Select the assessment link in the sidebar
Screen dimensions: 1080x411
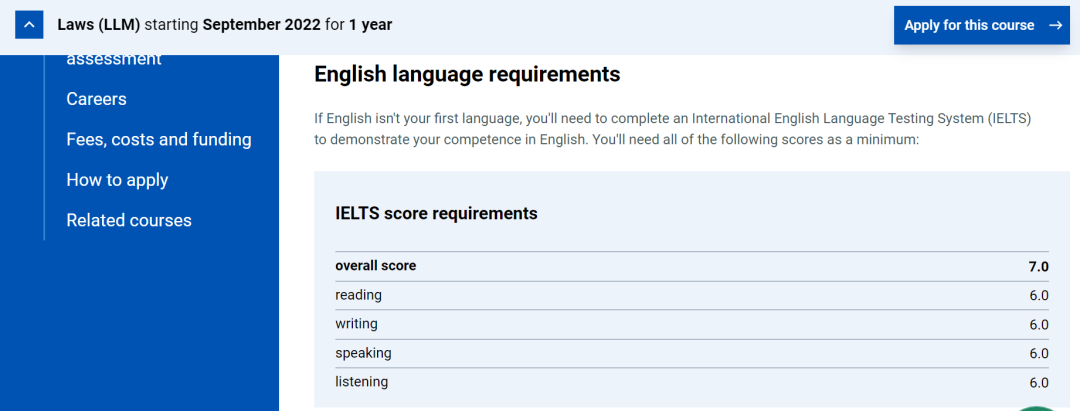[x=113, y=60]
